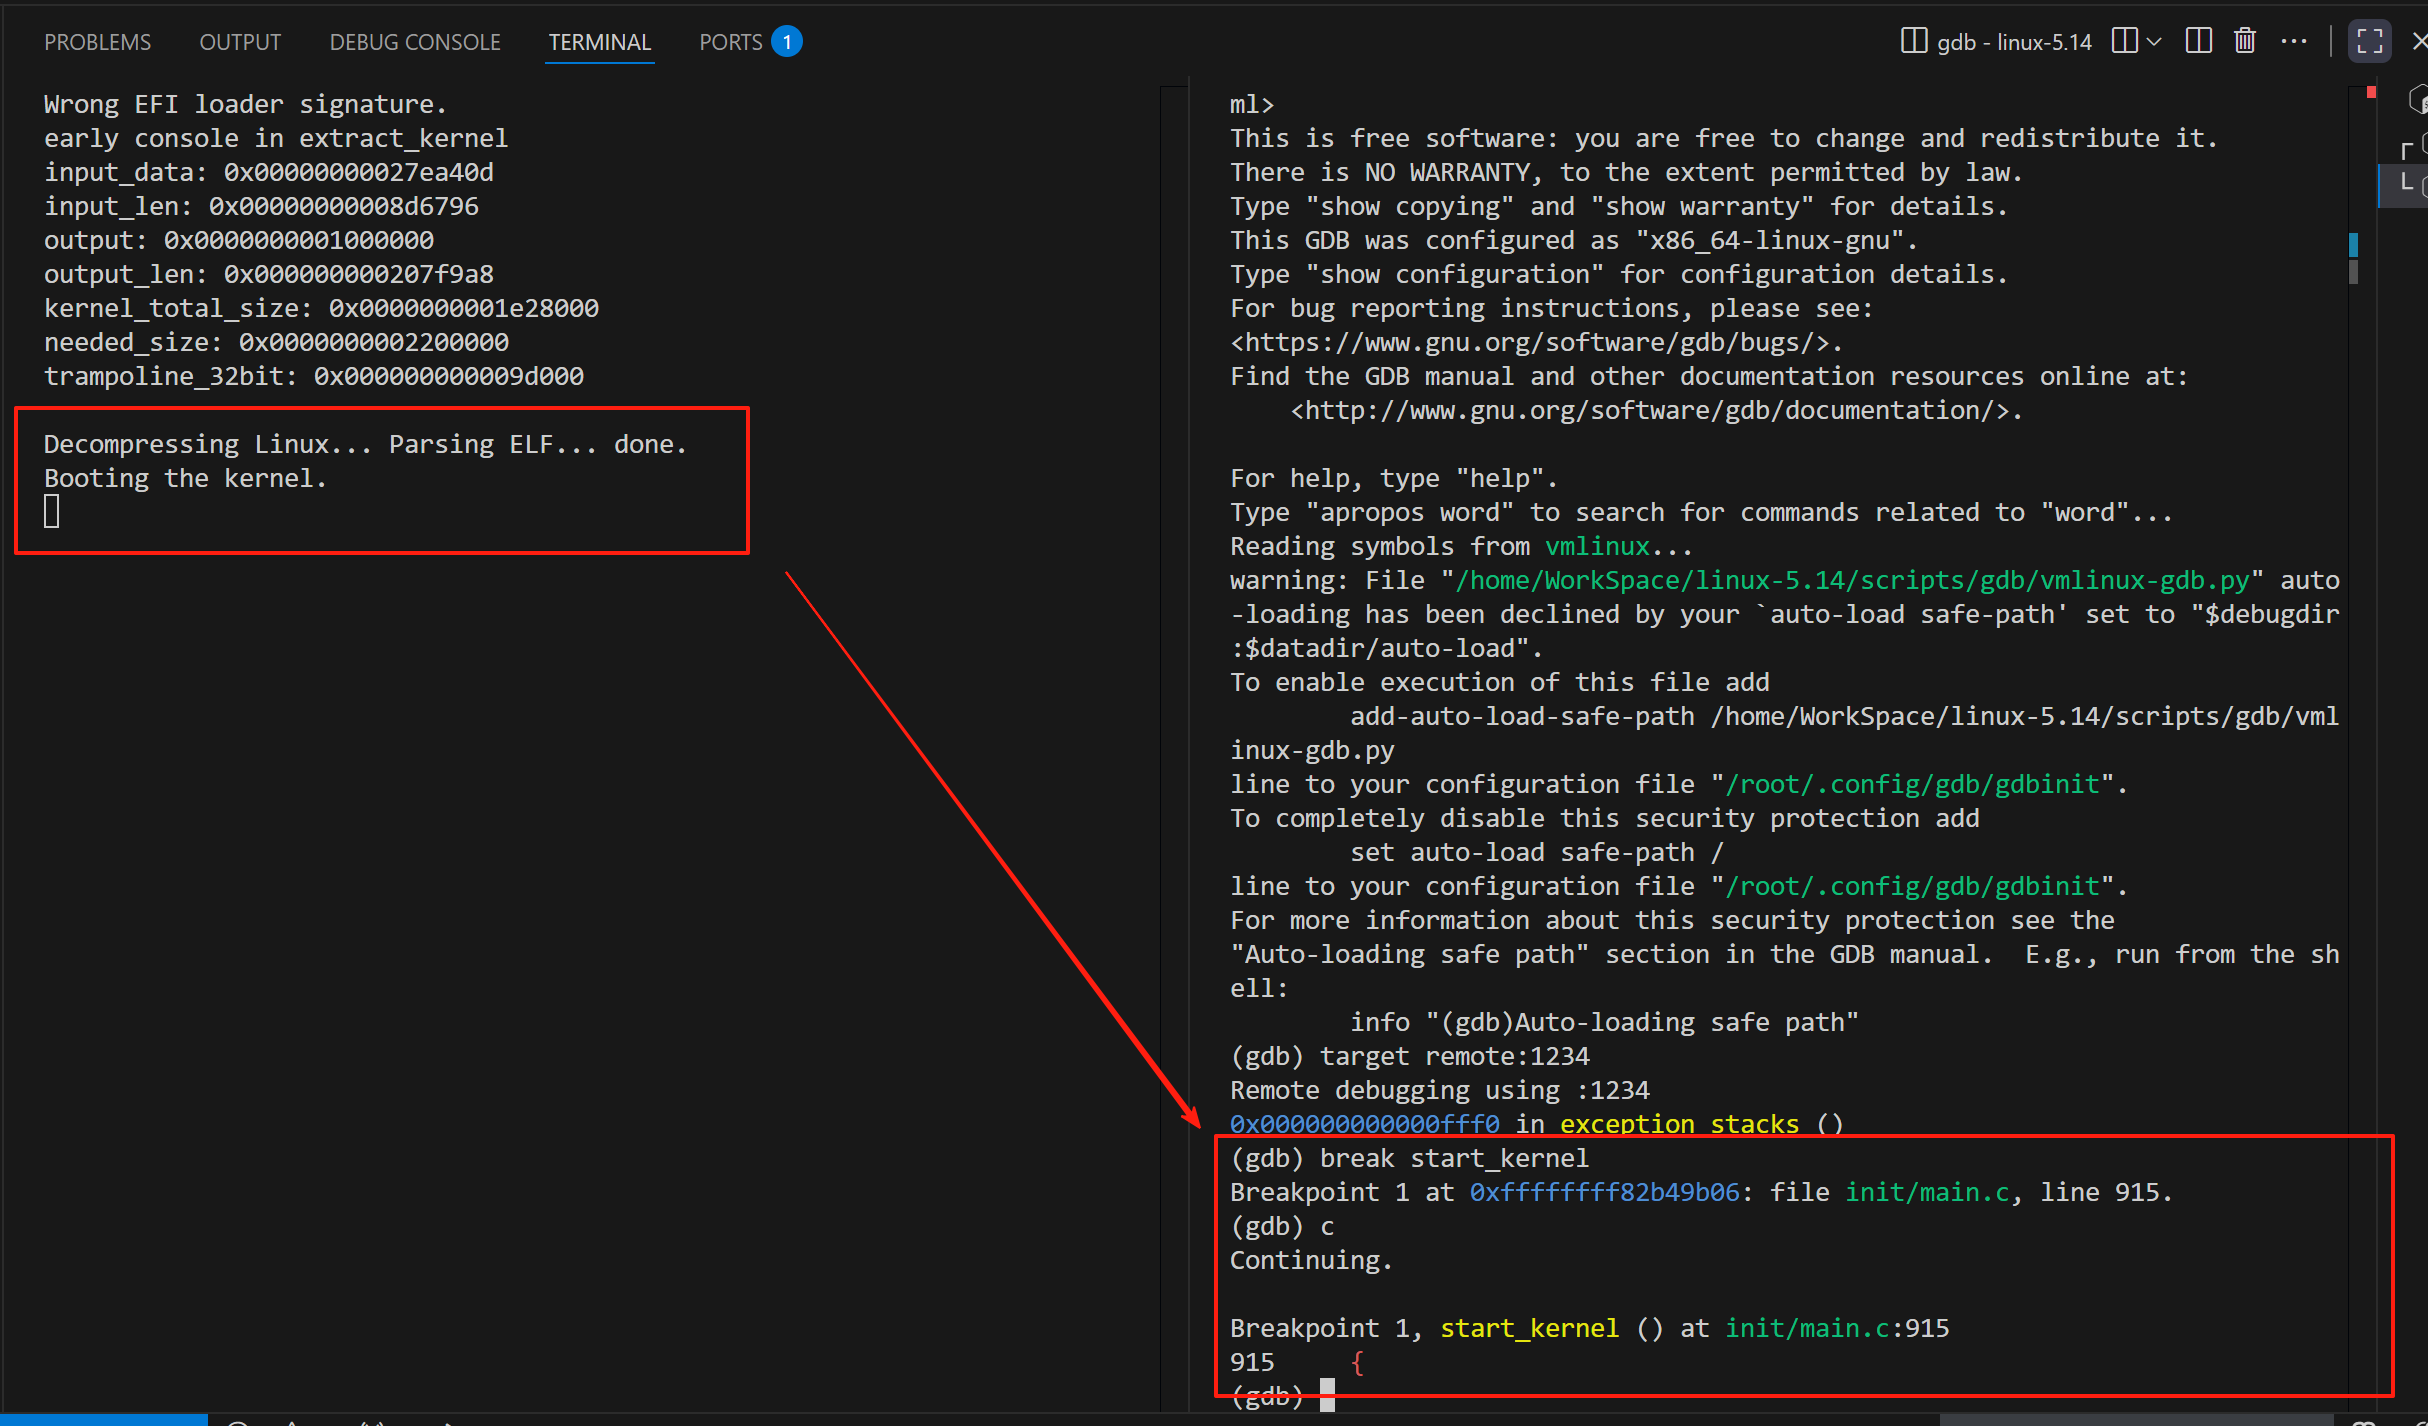The width and height of the screenshot is (2428, 1426).
Task: Click the PORTS badge showing 1
Action: (x=787, y=42)
